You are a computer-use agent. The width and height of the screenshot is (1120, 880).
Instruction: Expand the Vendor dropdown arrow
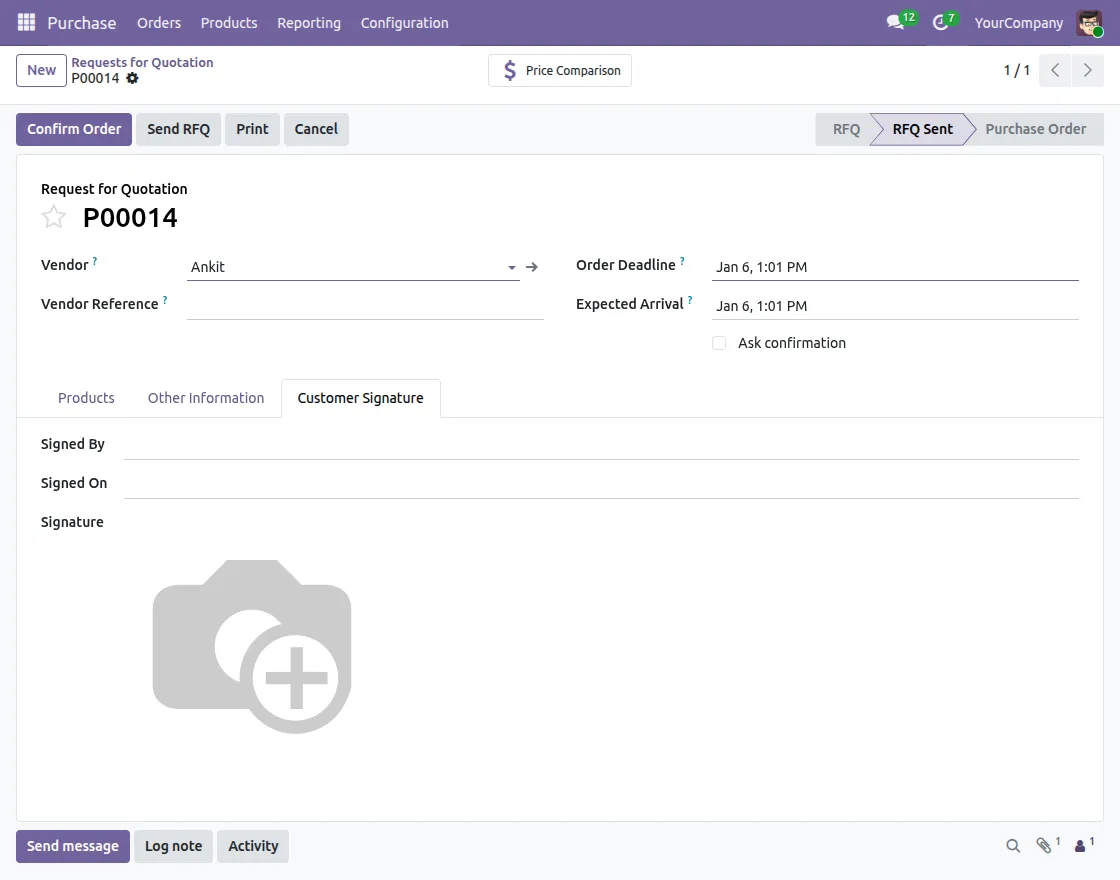point(511,267)
